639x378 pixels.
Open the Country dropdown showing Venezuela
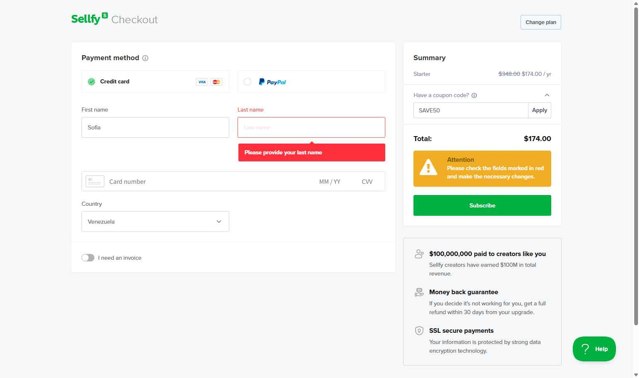155,221
